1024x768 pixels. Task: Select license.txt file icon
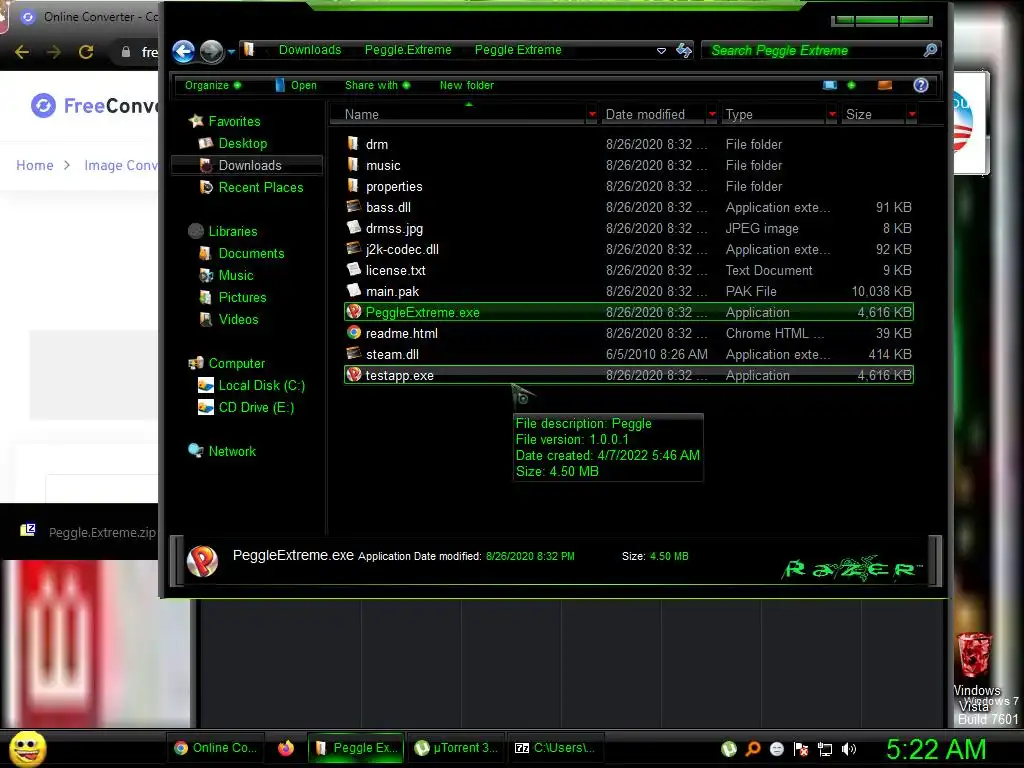pyautogui.click(x=353, y=269)
